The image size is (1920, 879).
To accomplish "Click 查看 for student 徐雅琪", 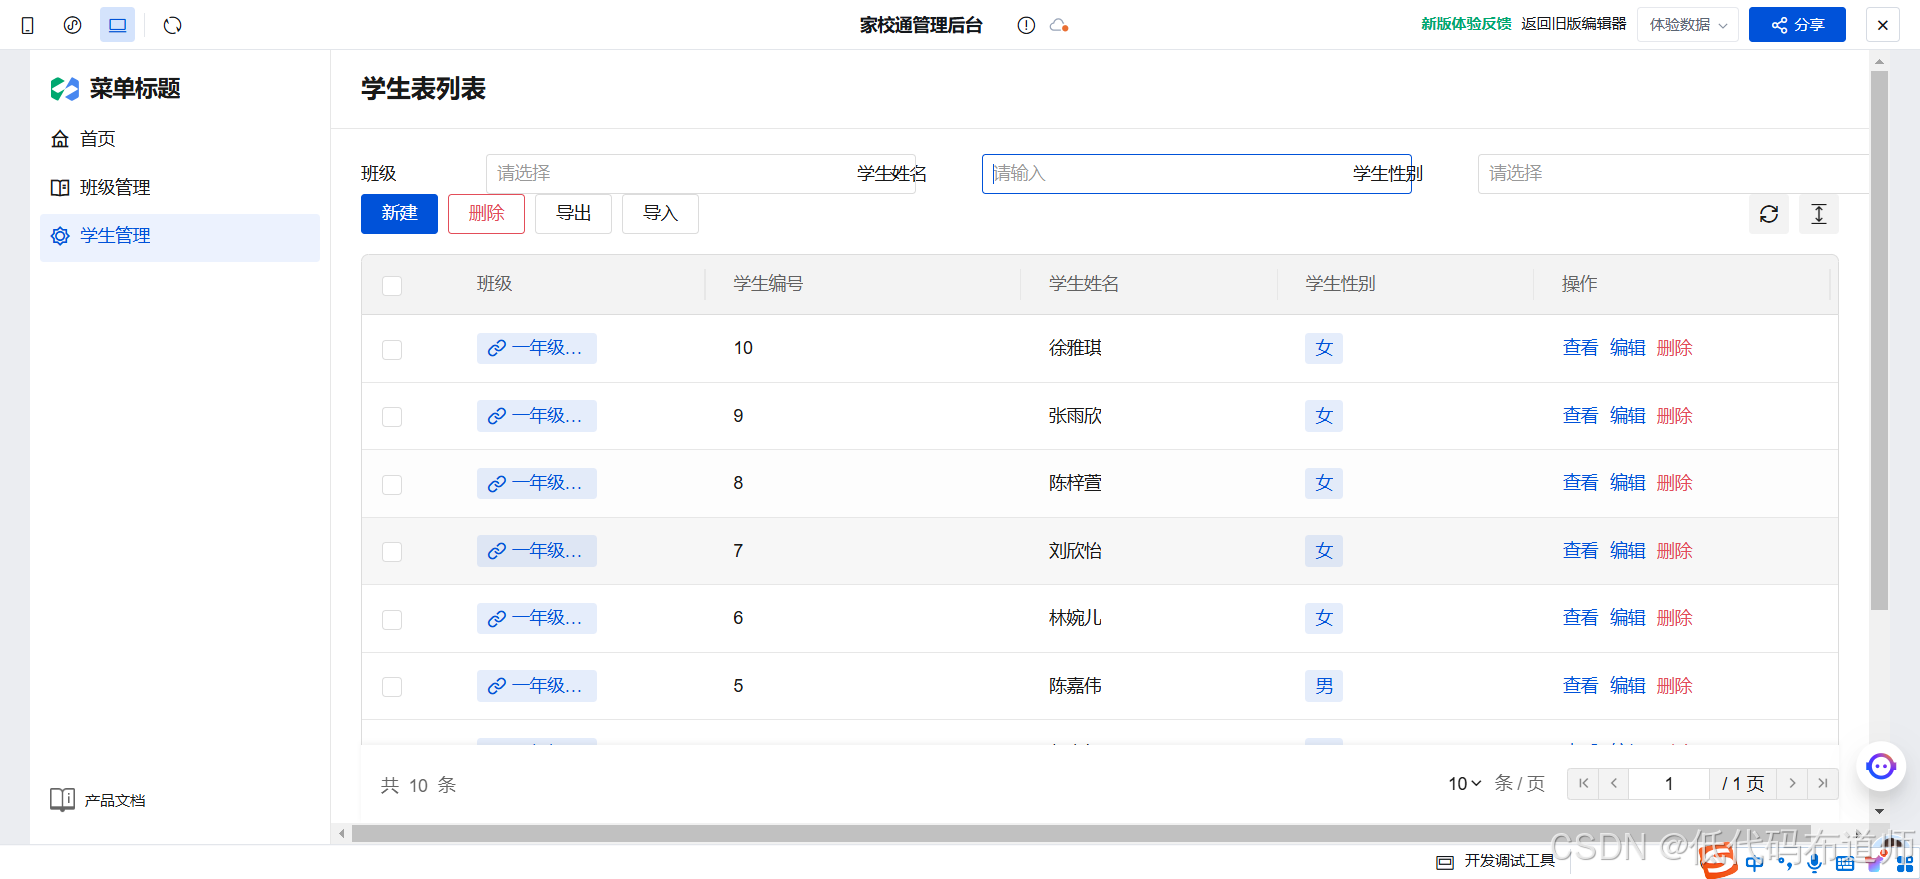I will point(1580,348).
